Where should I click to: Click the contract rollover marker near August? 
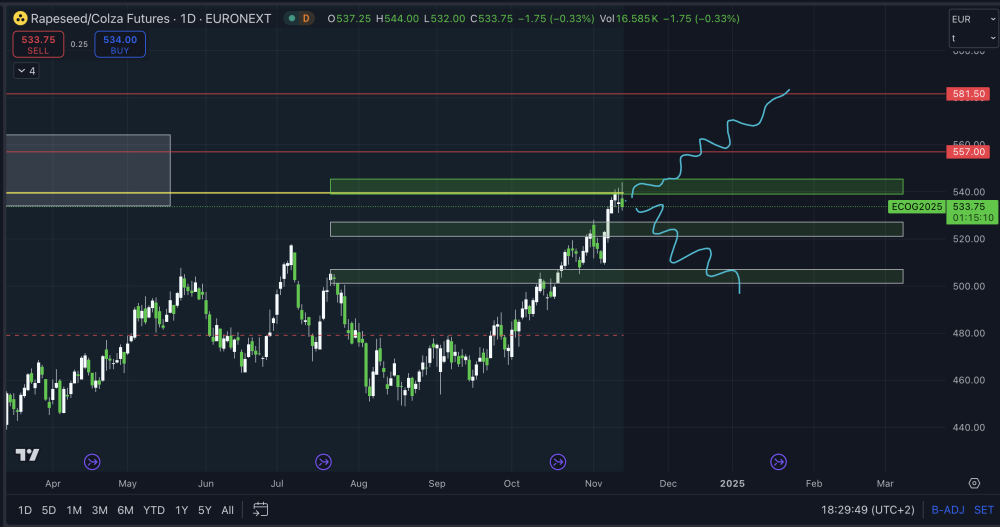tap(323, 461)
